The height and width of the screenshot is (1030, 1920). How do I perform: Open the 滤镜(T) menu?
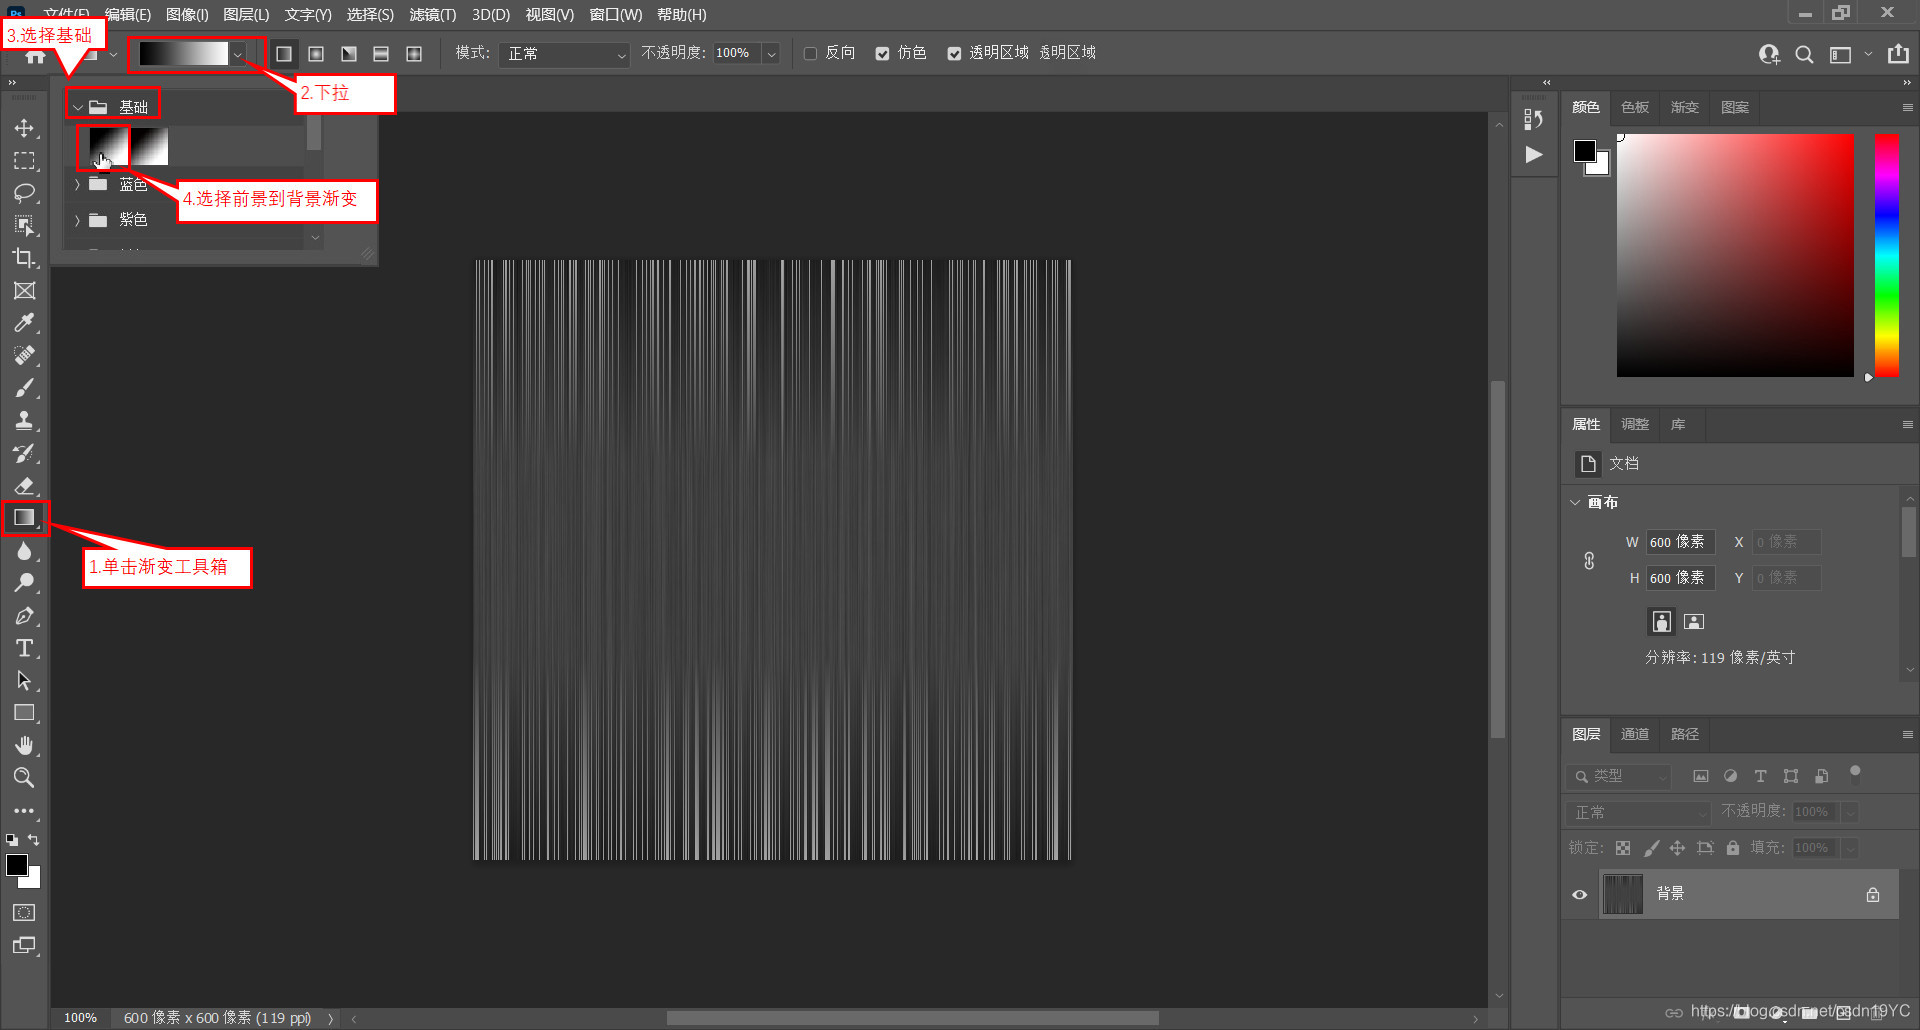click(x=432, y=15)
